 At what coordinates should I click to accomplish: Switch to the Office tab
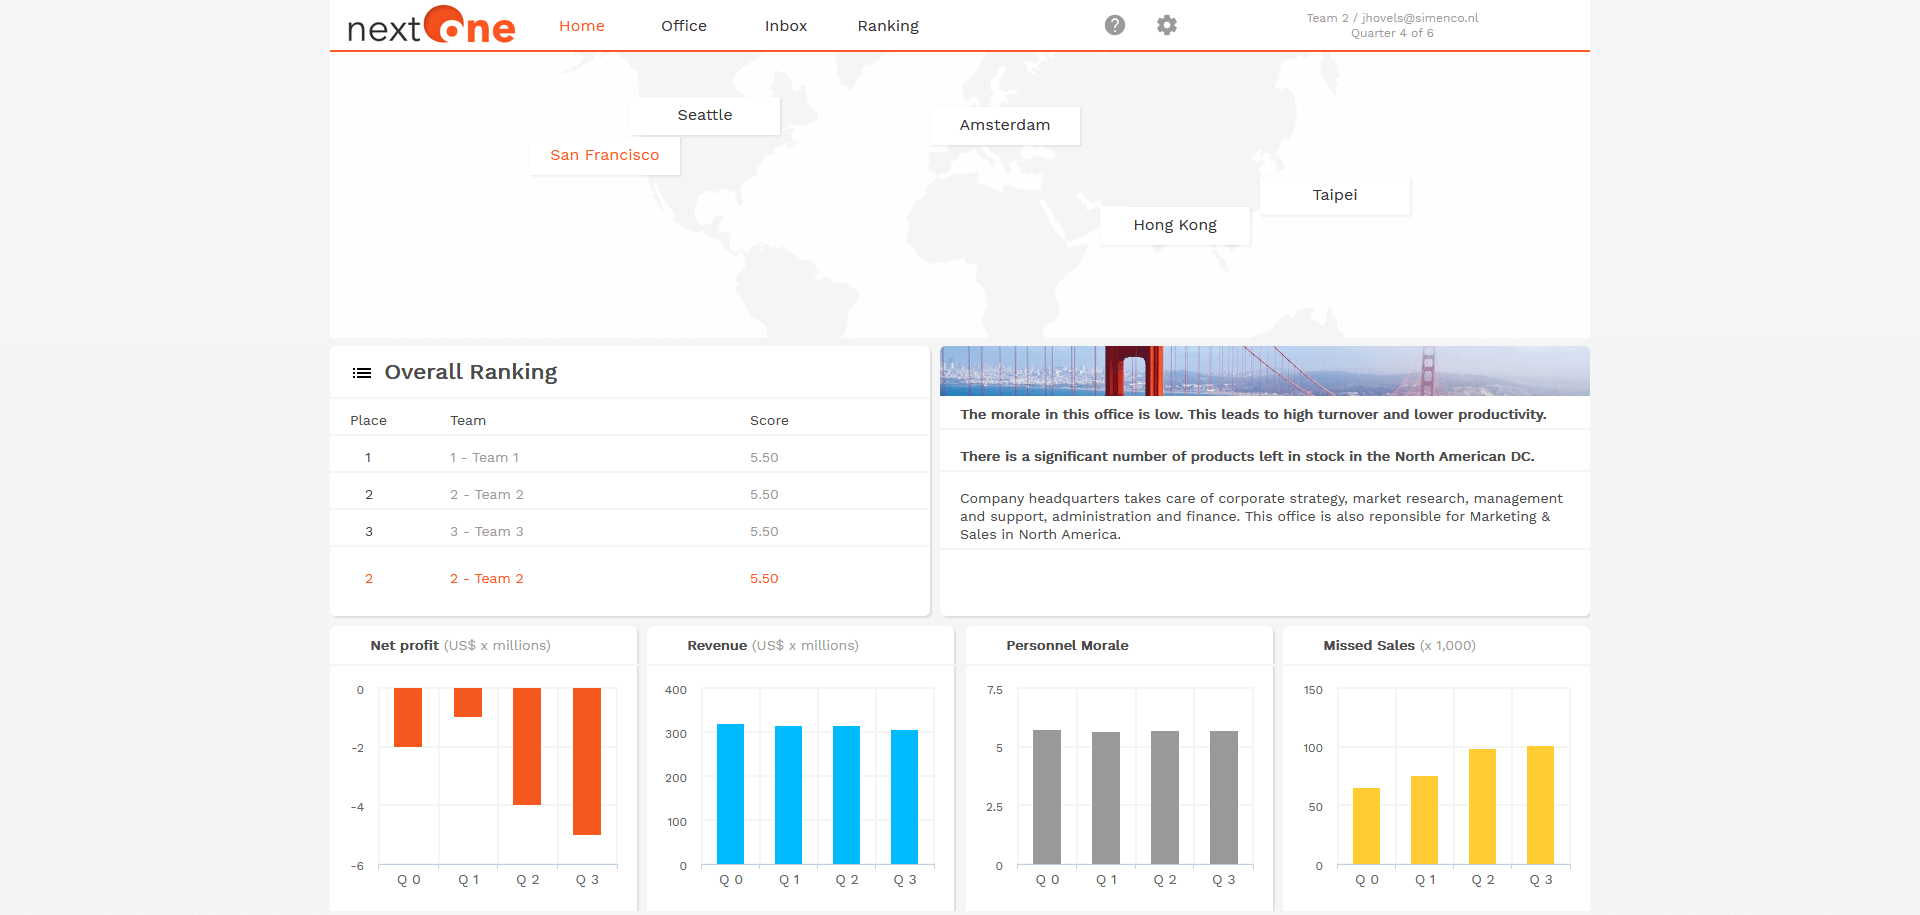(683, 26)
